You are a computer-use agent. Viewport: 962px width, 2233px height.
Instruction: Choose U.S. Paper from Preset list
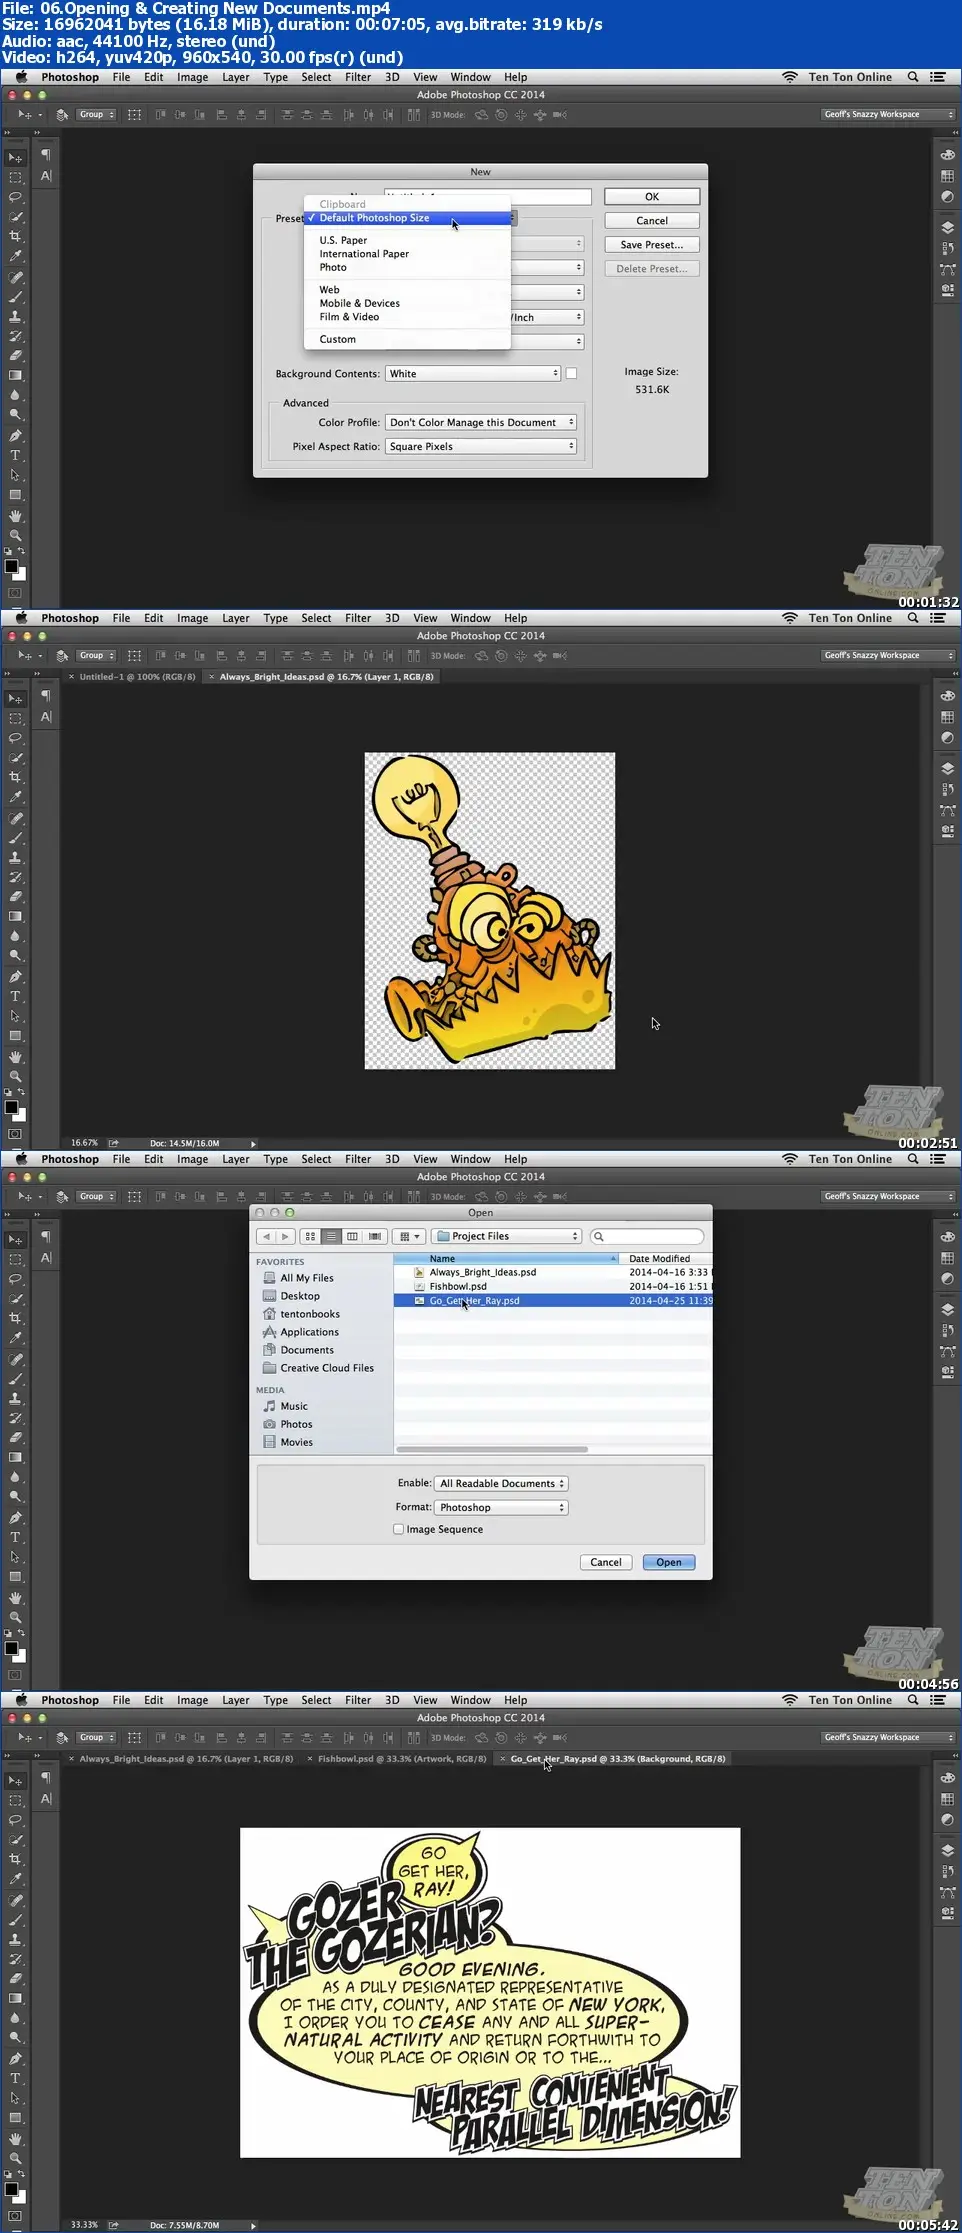coord(343,240)
